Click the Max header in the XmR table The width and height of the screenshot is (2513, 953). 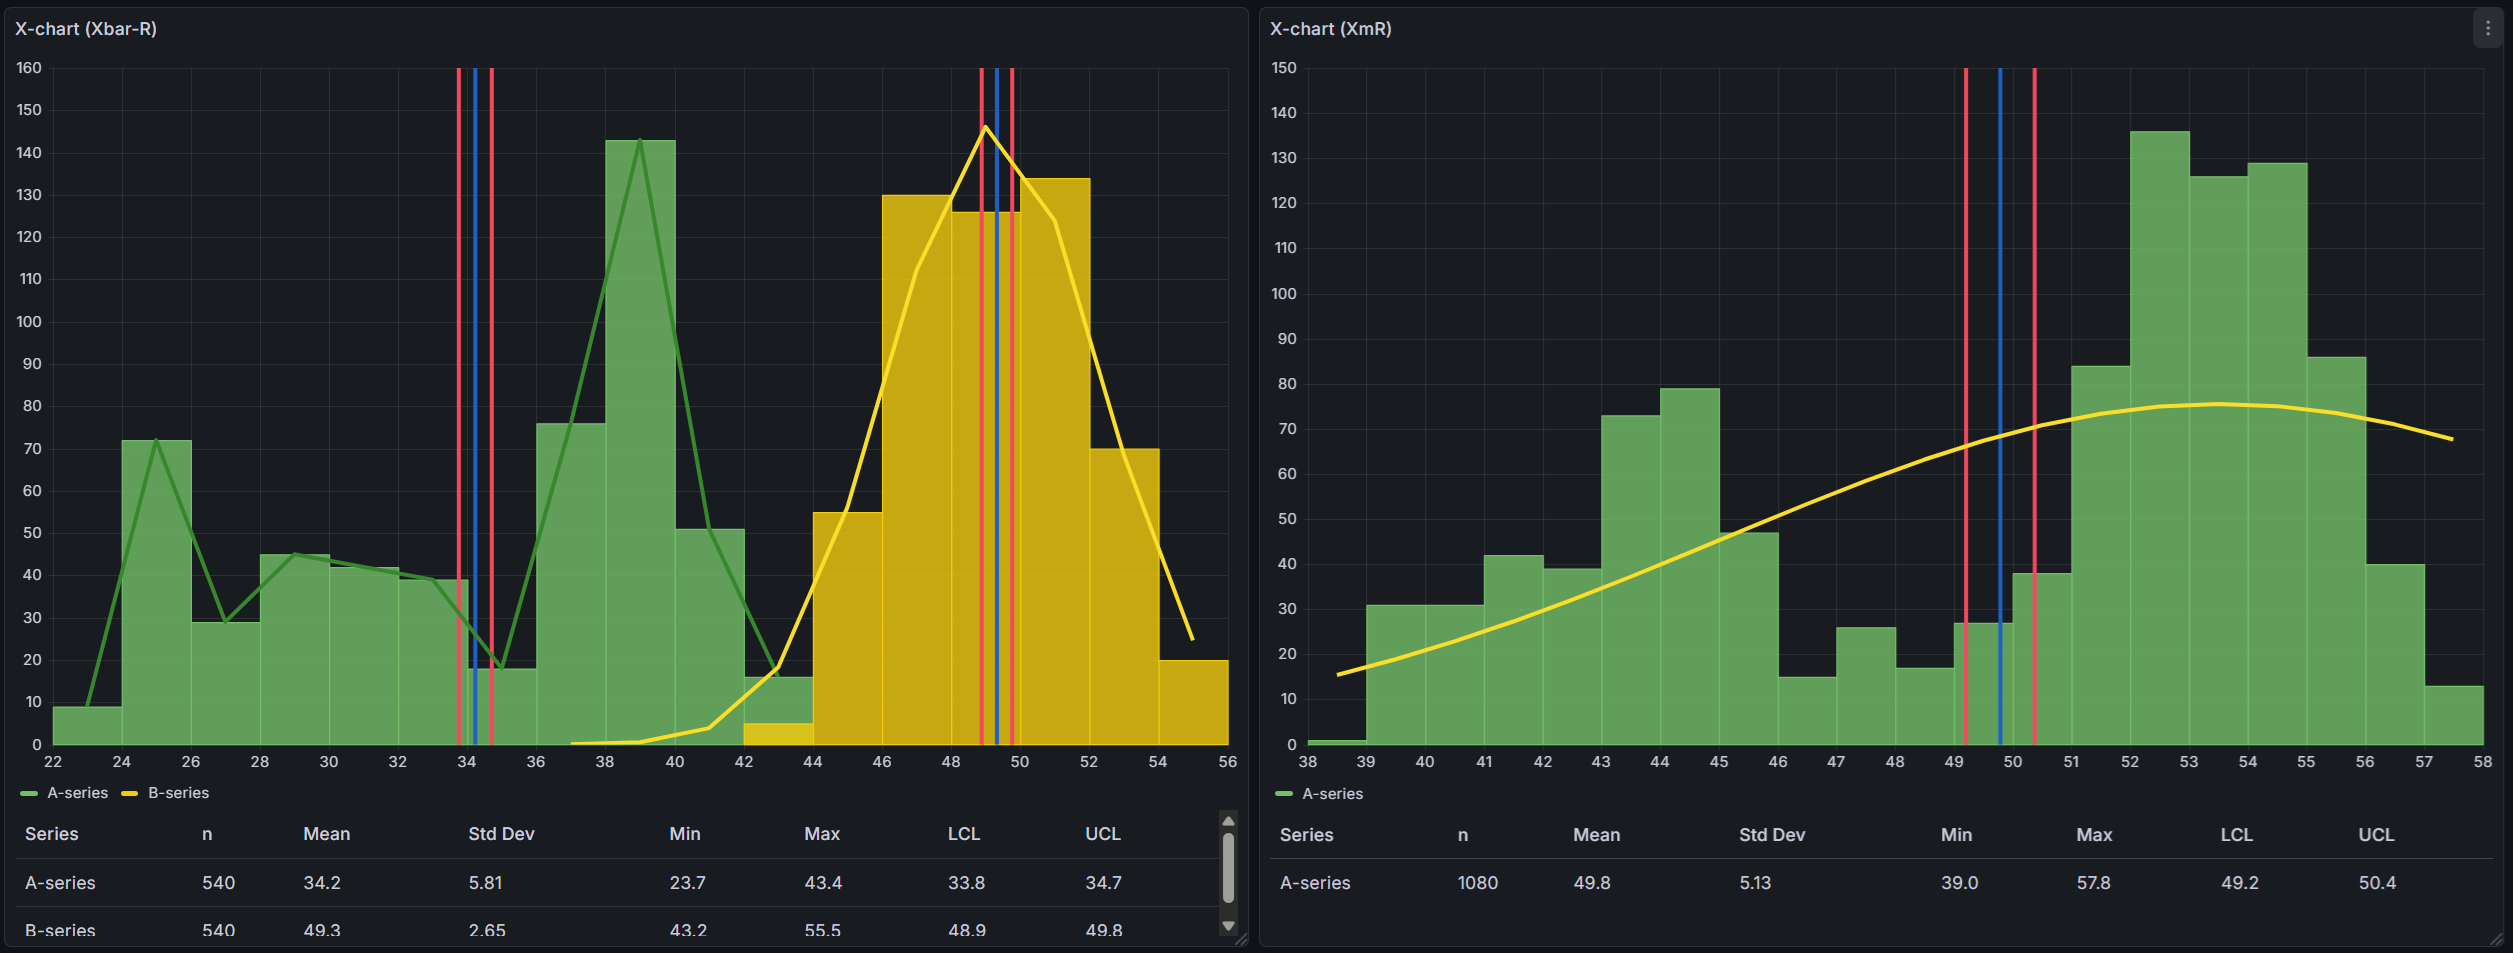2094,835
